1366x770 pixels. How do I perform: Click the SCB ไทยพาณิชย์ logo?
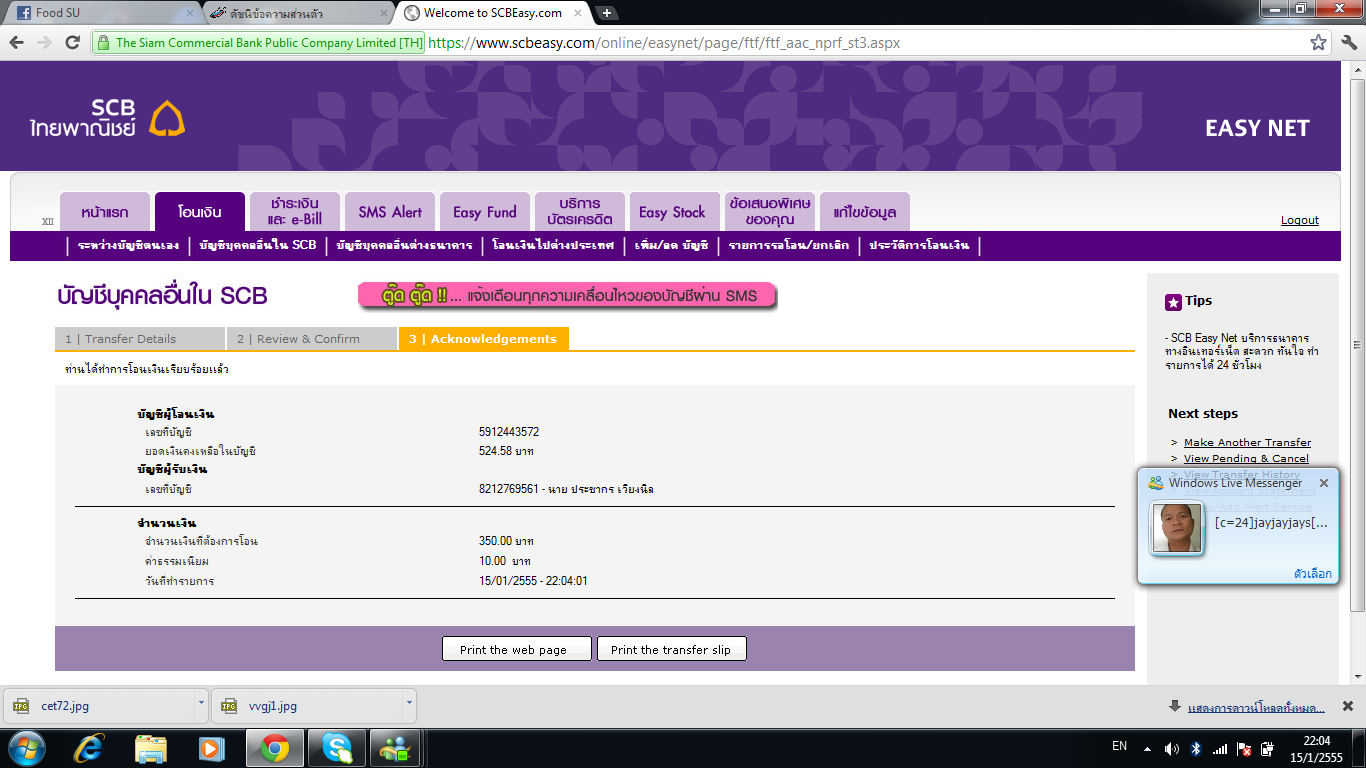pyautogui.click(x=108, y=118)
